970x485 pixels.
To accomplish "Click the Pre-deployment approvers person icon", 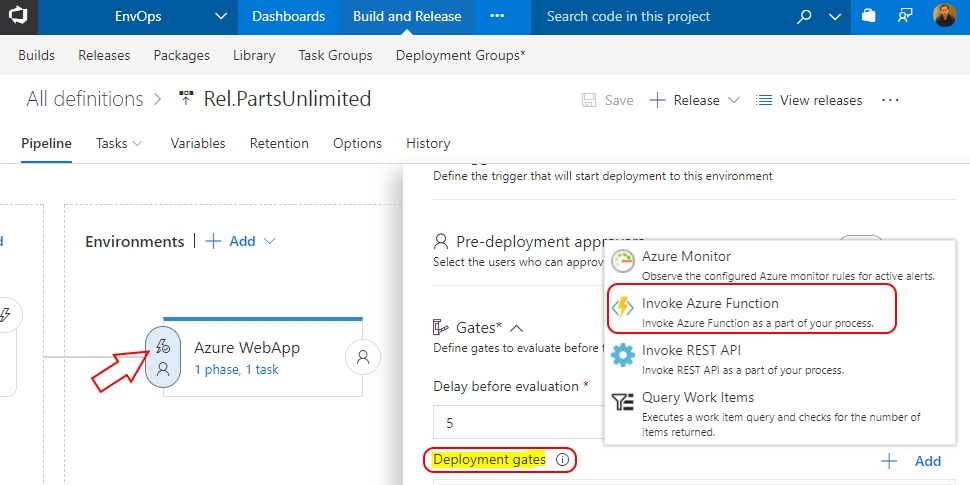I will point(441,241).
